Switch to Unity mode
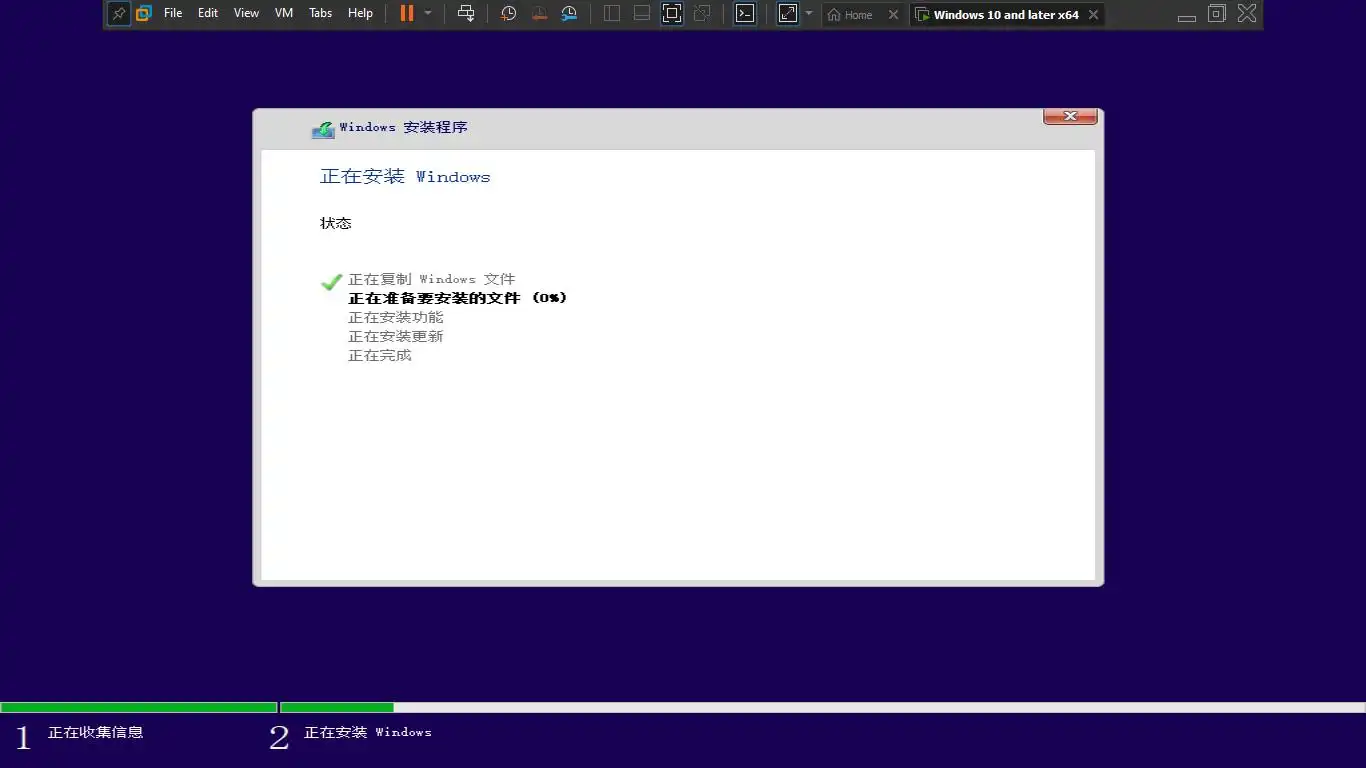 (x=702, y=14)
